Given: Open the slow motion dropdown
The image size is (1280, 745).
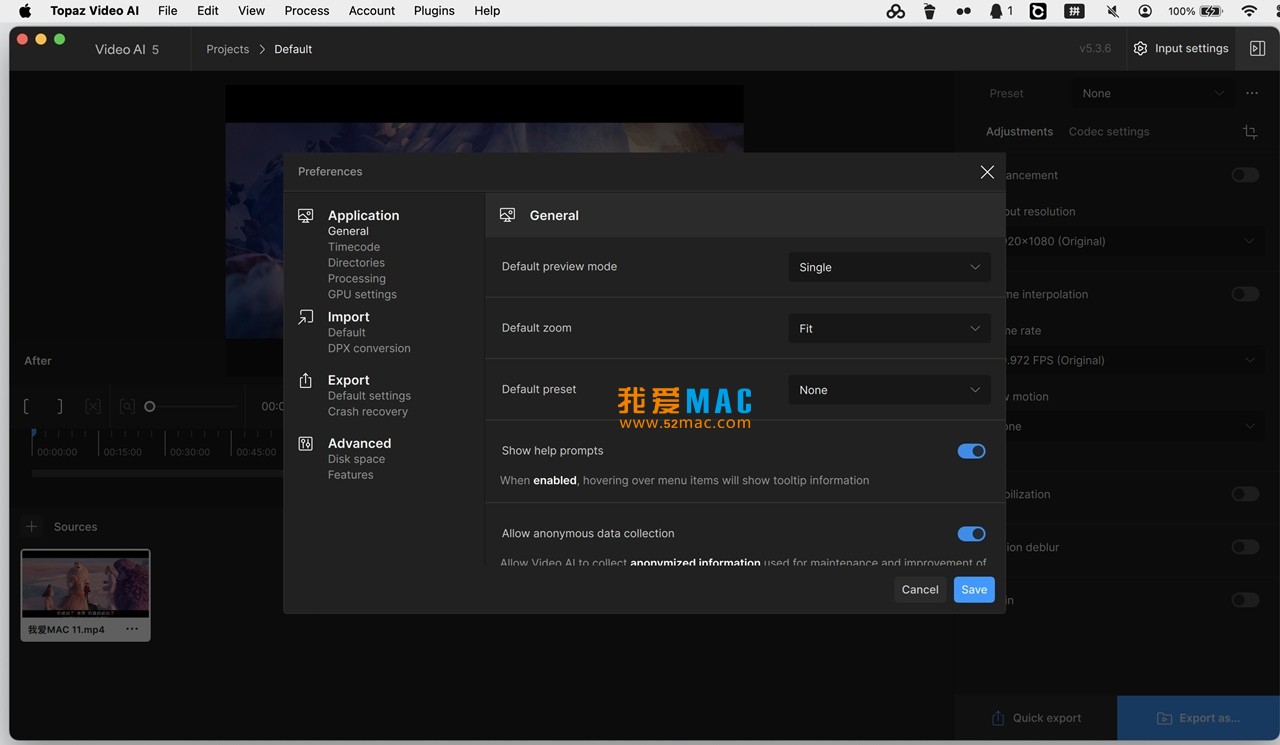Looking at the screenshot, I should coord(1132,426).
